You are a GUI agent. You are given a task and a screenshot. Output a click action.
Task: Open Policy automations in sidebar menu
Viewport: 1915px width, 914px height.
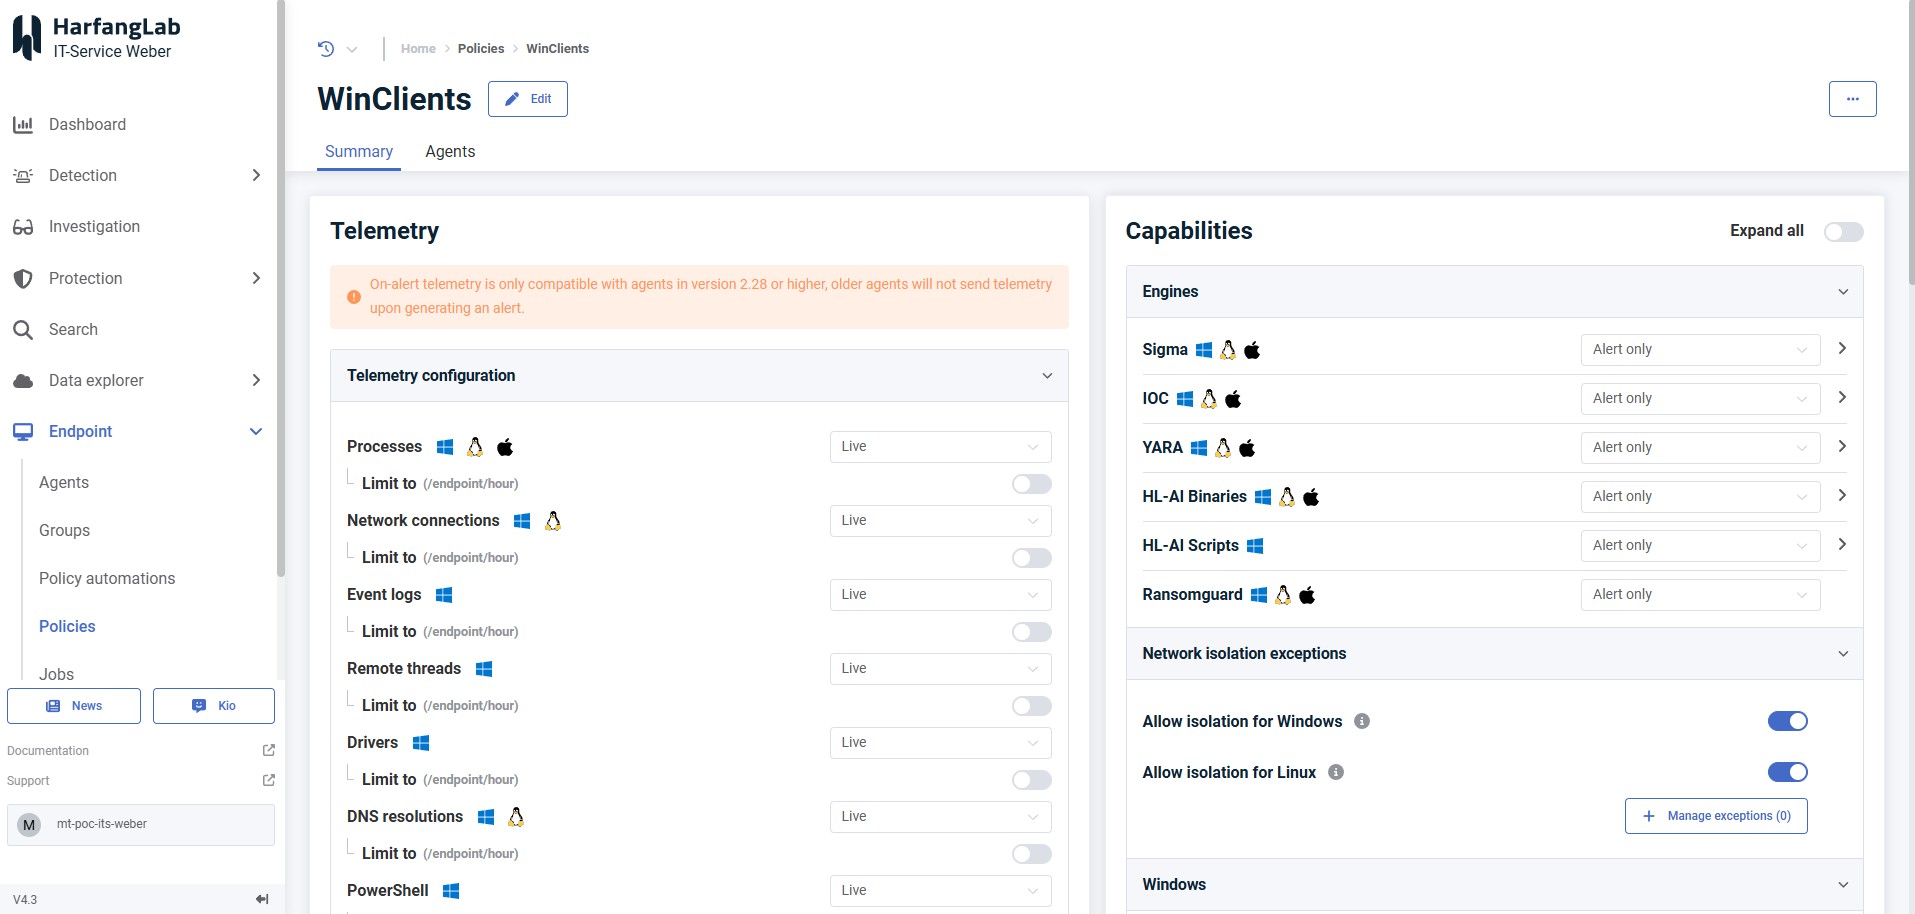107,578
